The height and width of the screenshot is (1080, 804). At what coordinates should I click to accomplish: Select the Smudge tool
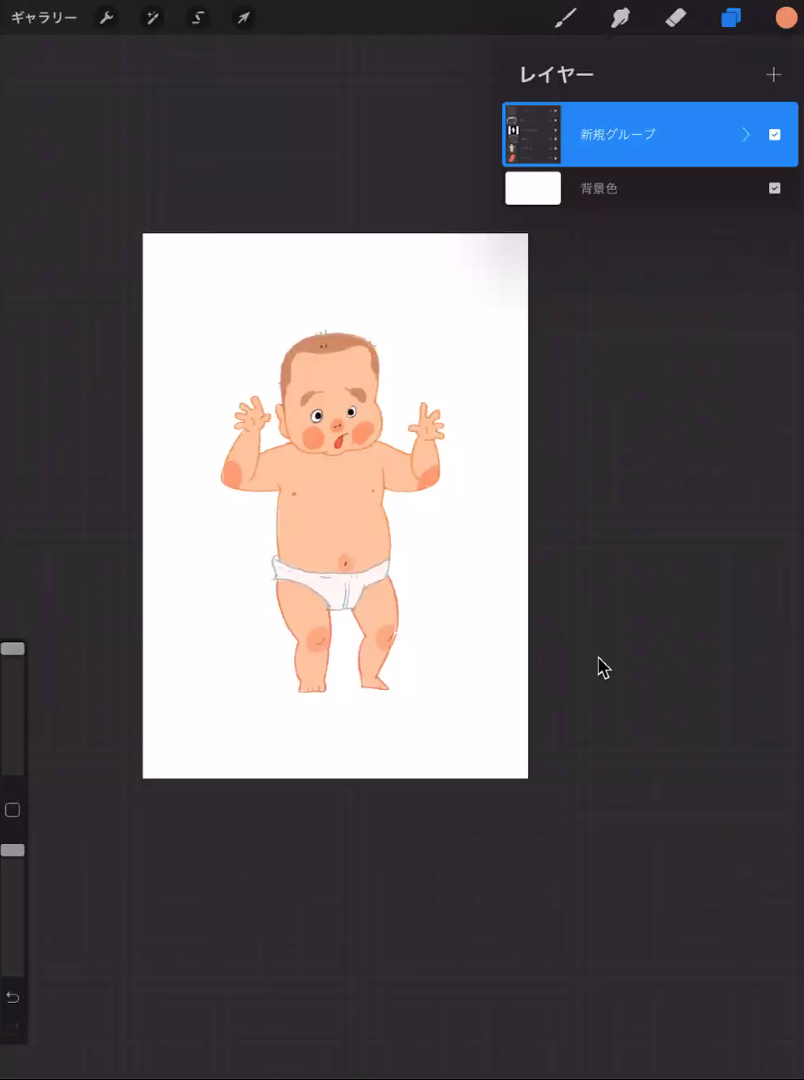tap(621, 18)
